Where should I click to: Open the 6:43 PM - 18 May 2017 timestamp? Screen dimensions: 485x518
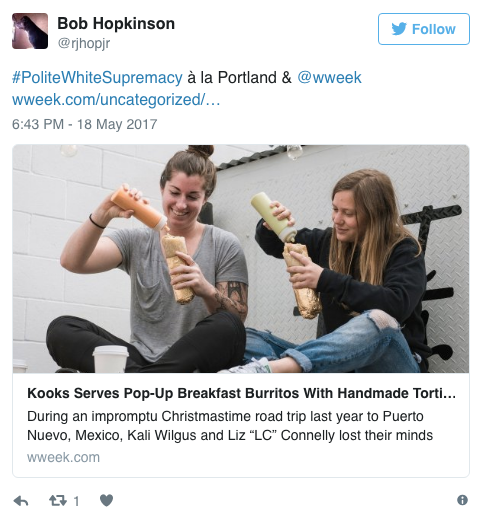pyautogui.click(x=85, y=124)
